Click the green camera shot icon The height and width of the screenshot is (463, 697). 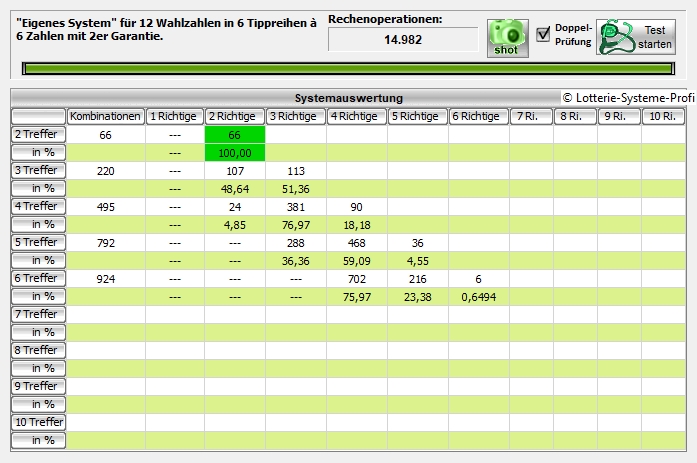pos(508,38)
